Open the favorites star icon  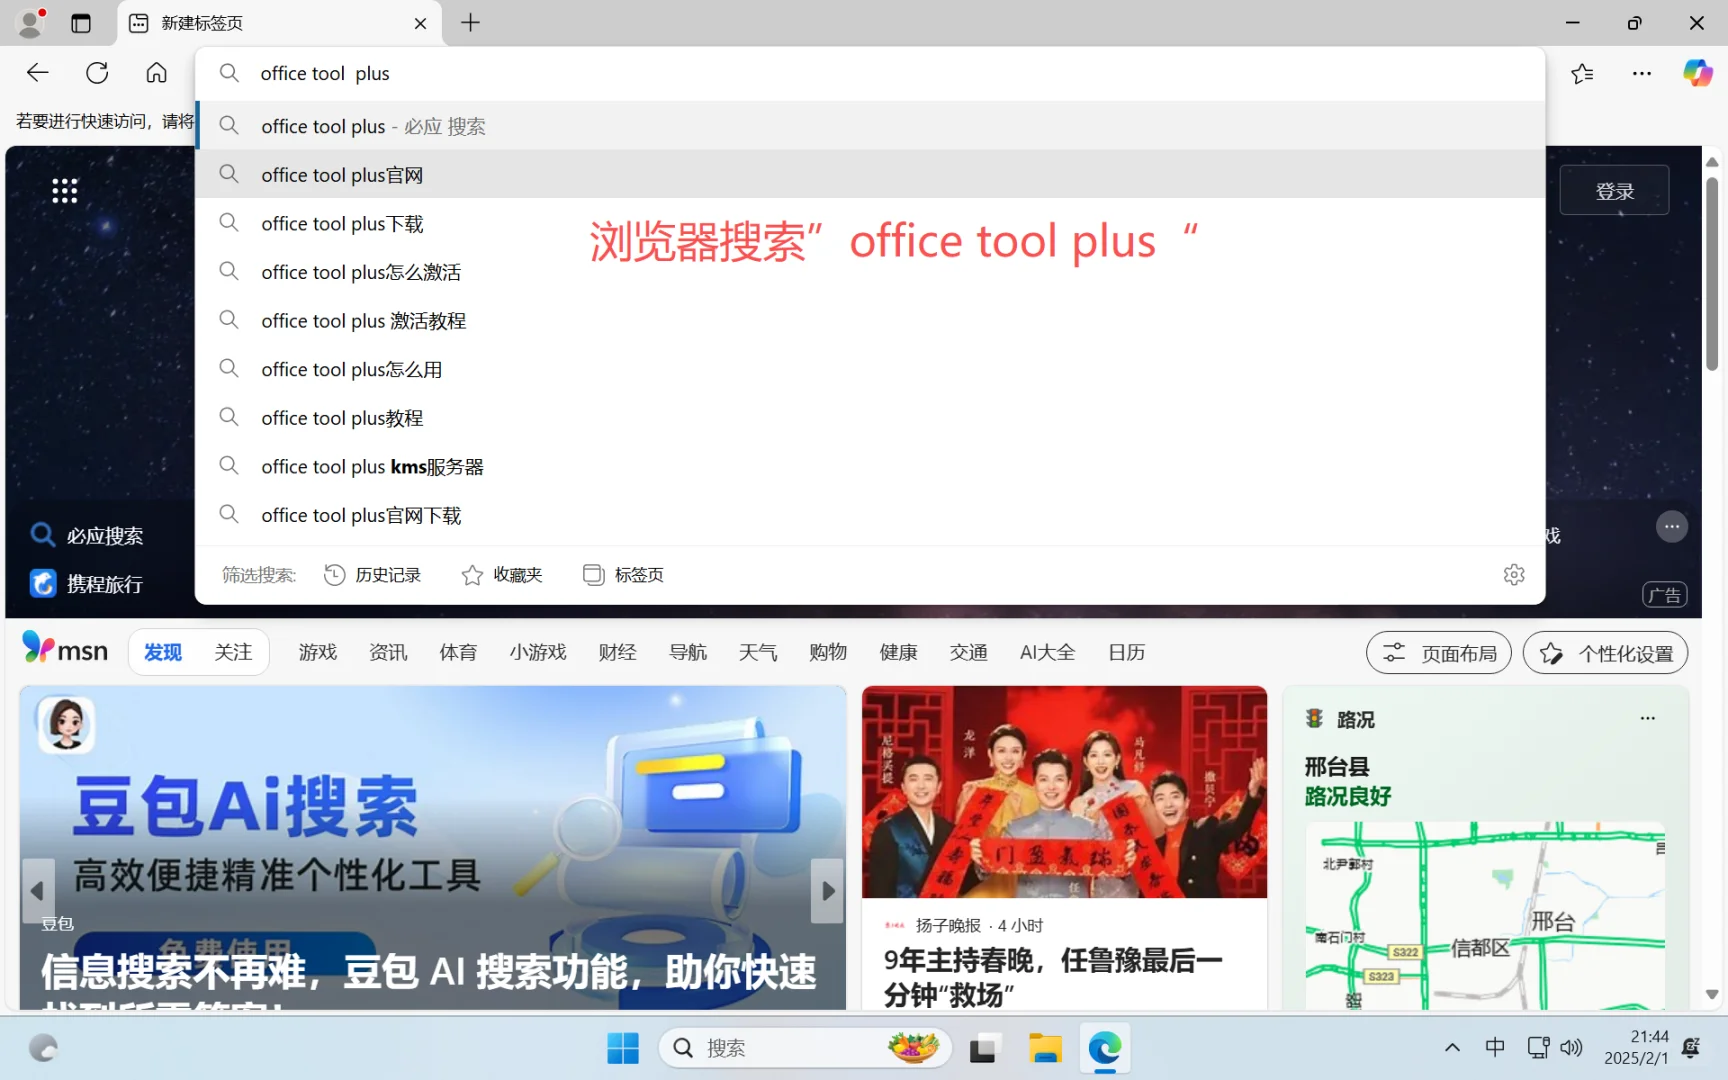pyautogui.click(x=1581, y=73)
